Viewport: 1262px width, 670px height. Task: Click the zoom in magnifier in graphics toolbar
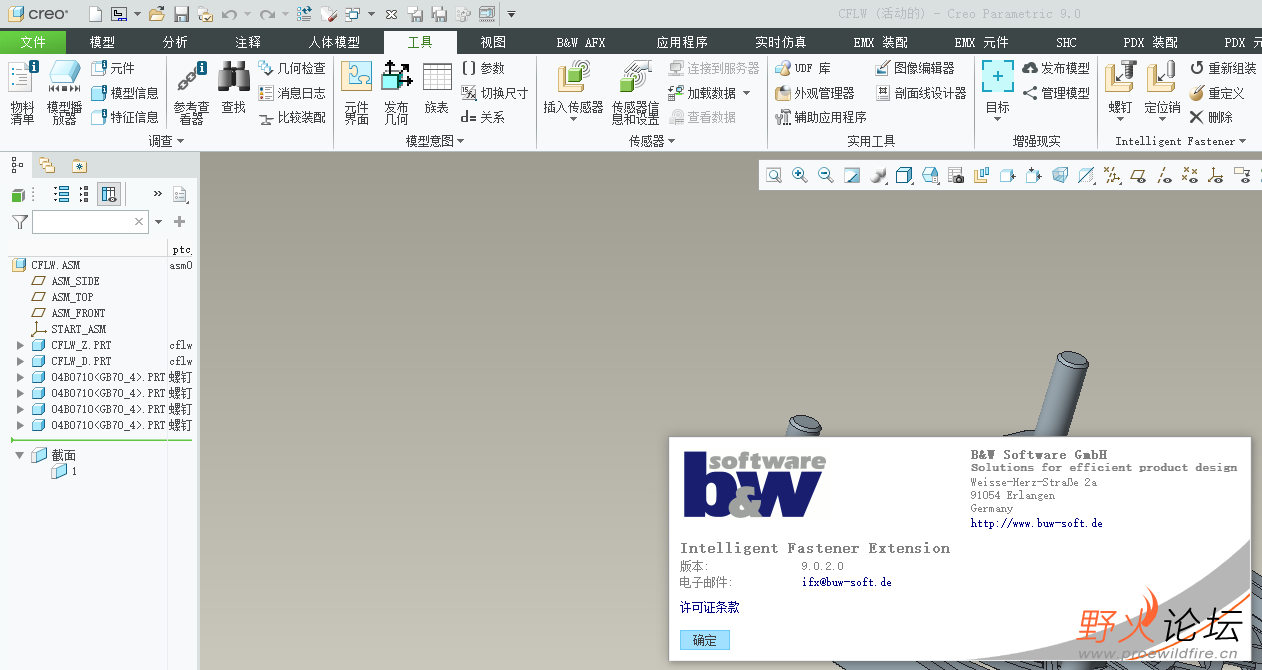(x=800, y=176)
